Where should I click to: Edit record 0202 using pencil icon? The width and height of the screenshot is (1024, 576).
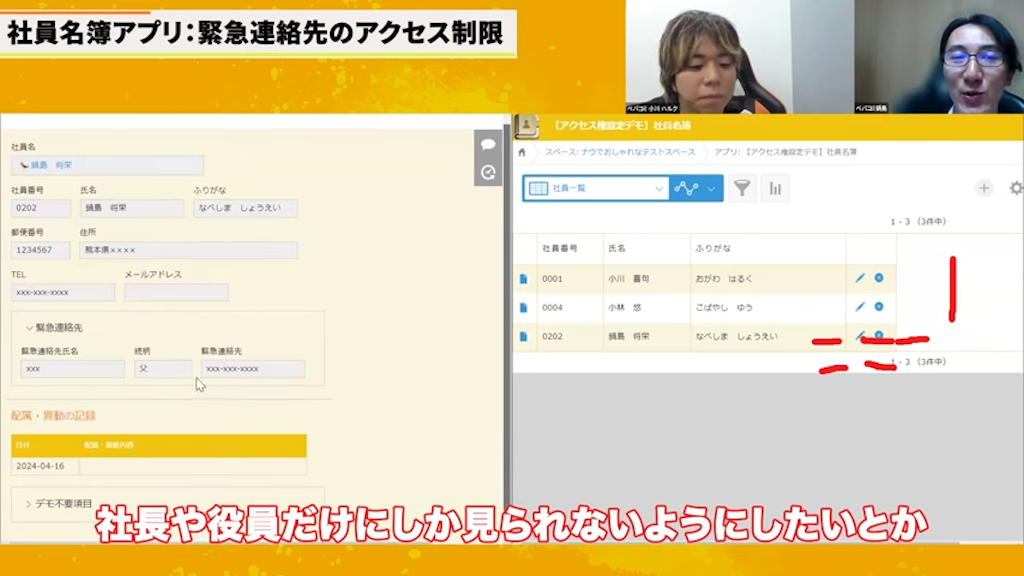(860, 338)
